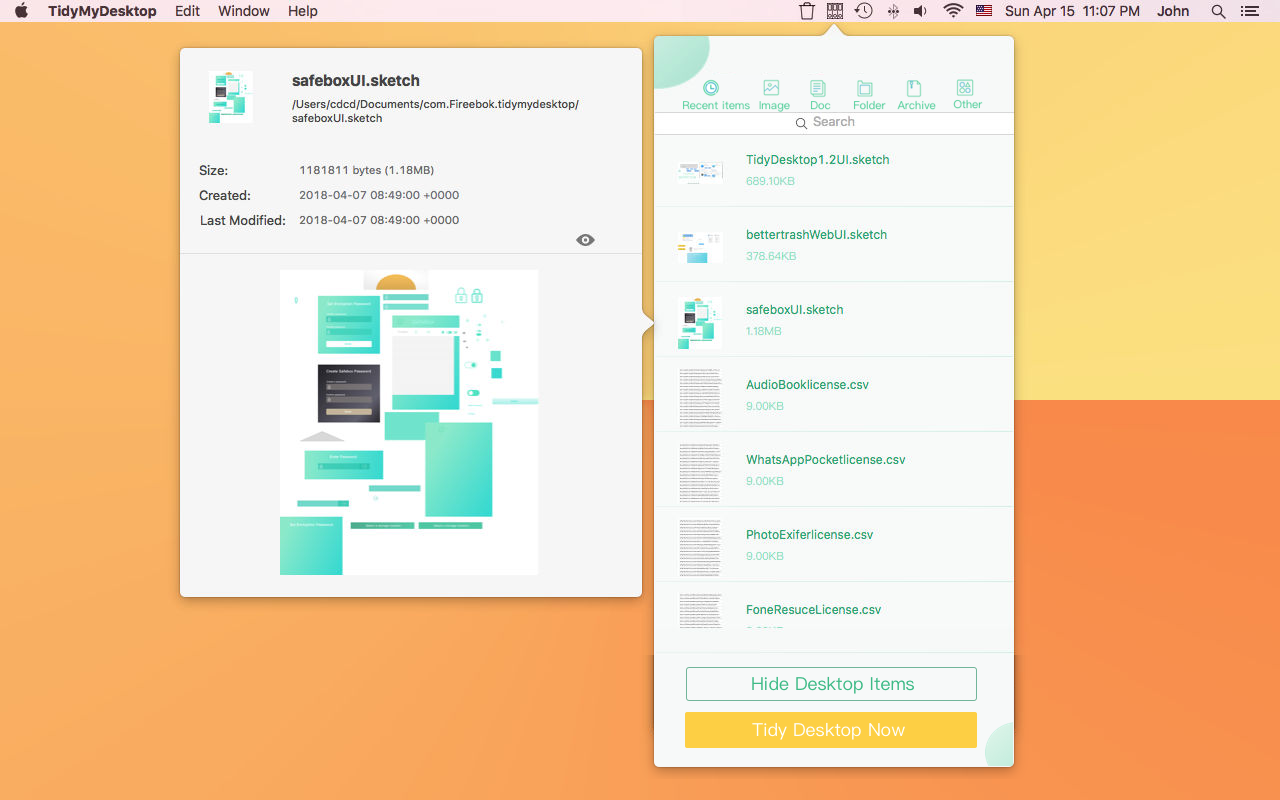
Task: Select TidyDesktop1.2UI.sketch in list
Action: (x=834, y=170)
